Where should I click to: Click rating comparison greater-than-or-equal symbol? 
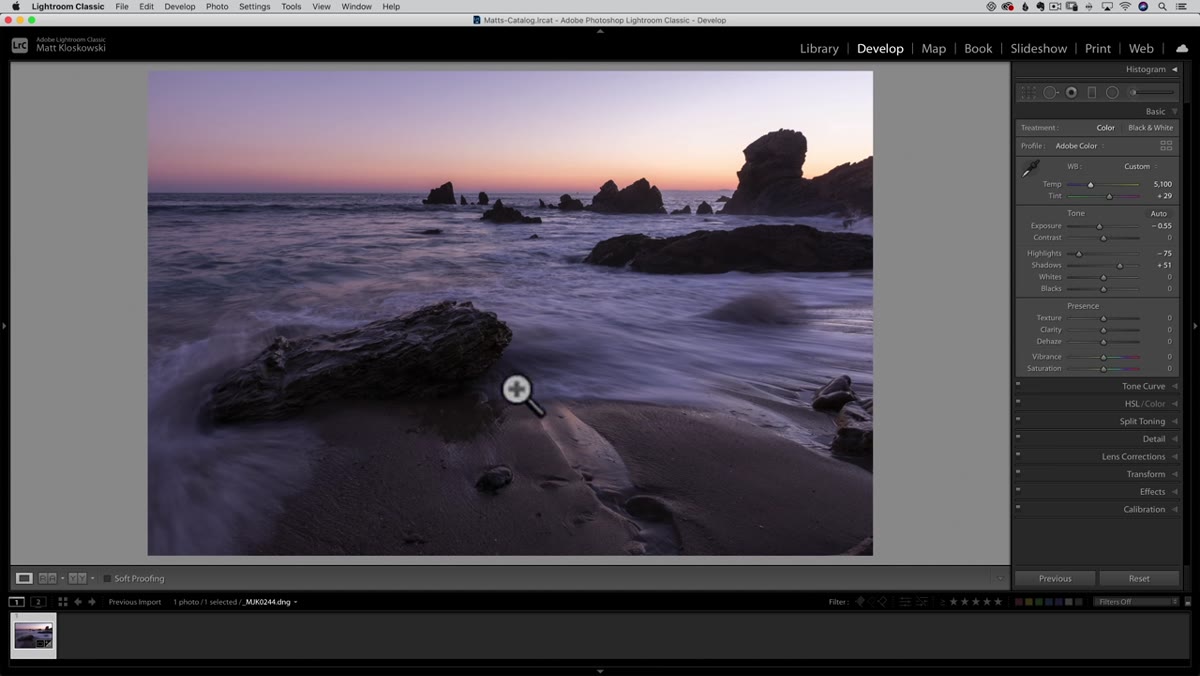coord(943,602)
